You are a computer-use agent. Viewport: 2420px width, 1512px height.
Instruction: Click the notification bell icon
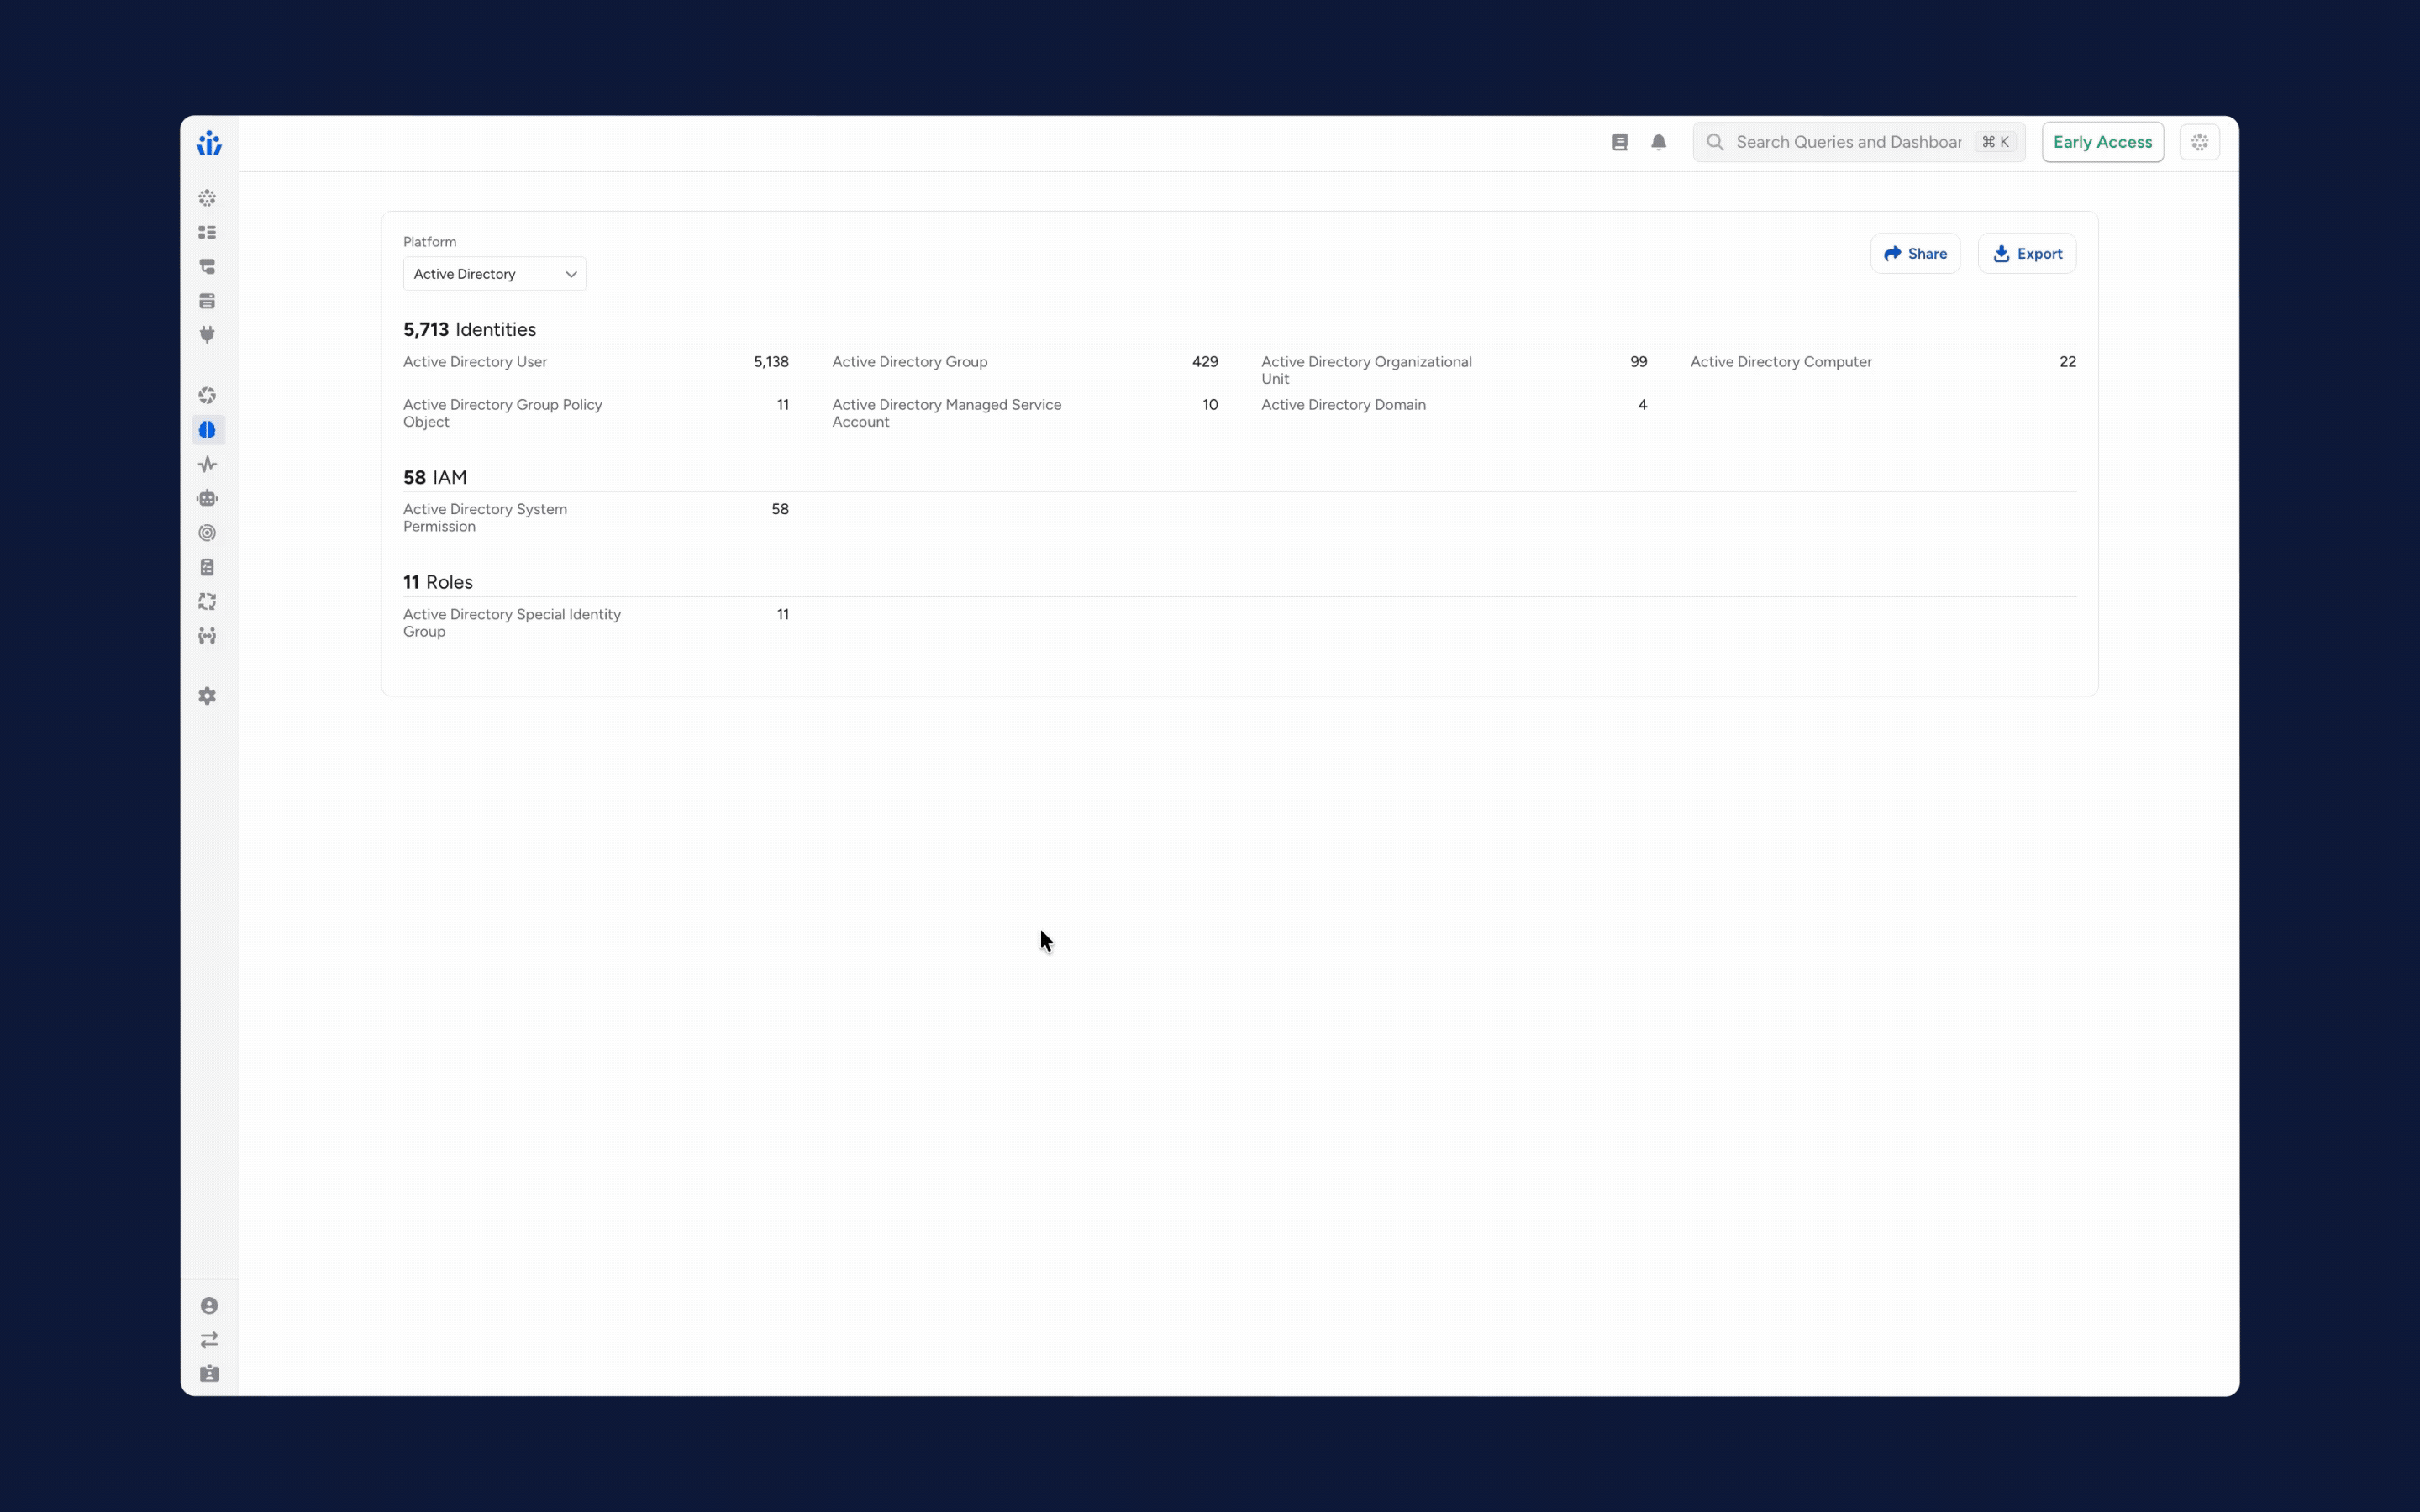(1658, 142)
